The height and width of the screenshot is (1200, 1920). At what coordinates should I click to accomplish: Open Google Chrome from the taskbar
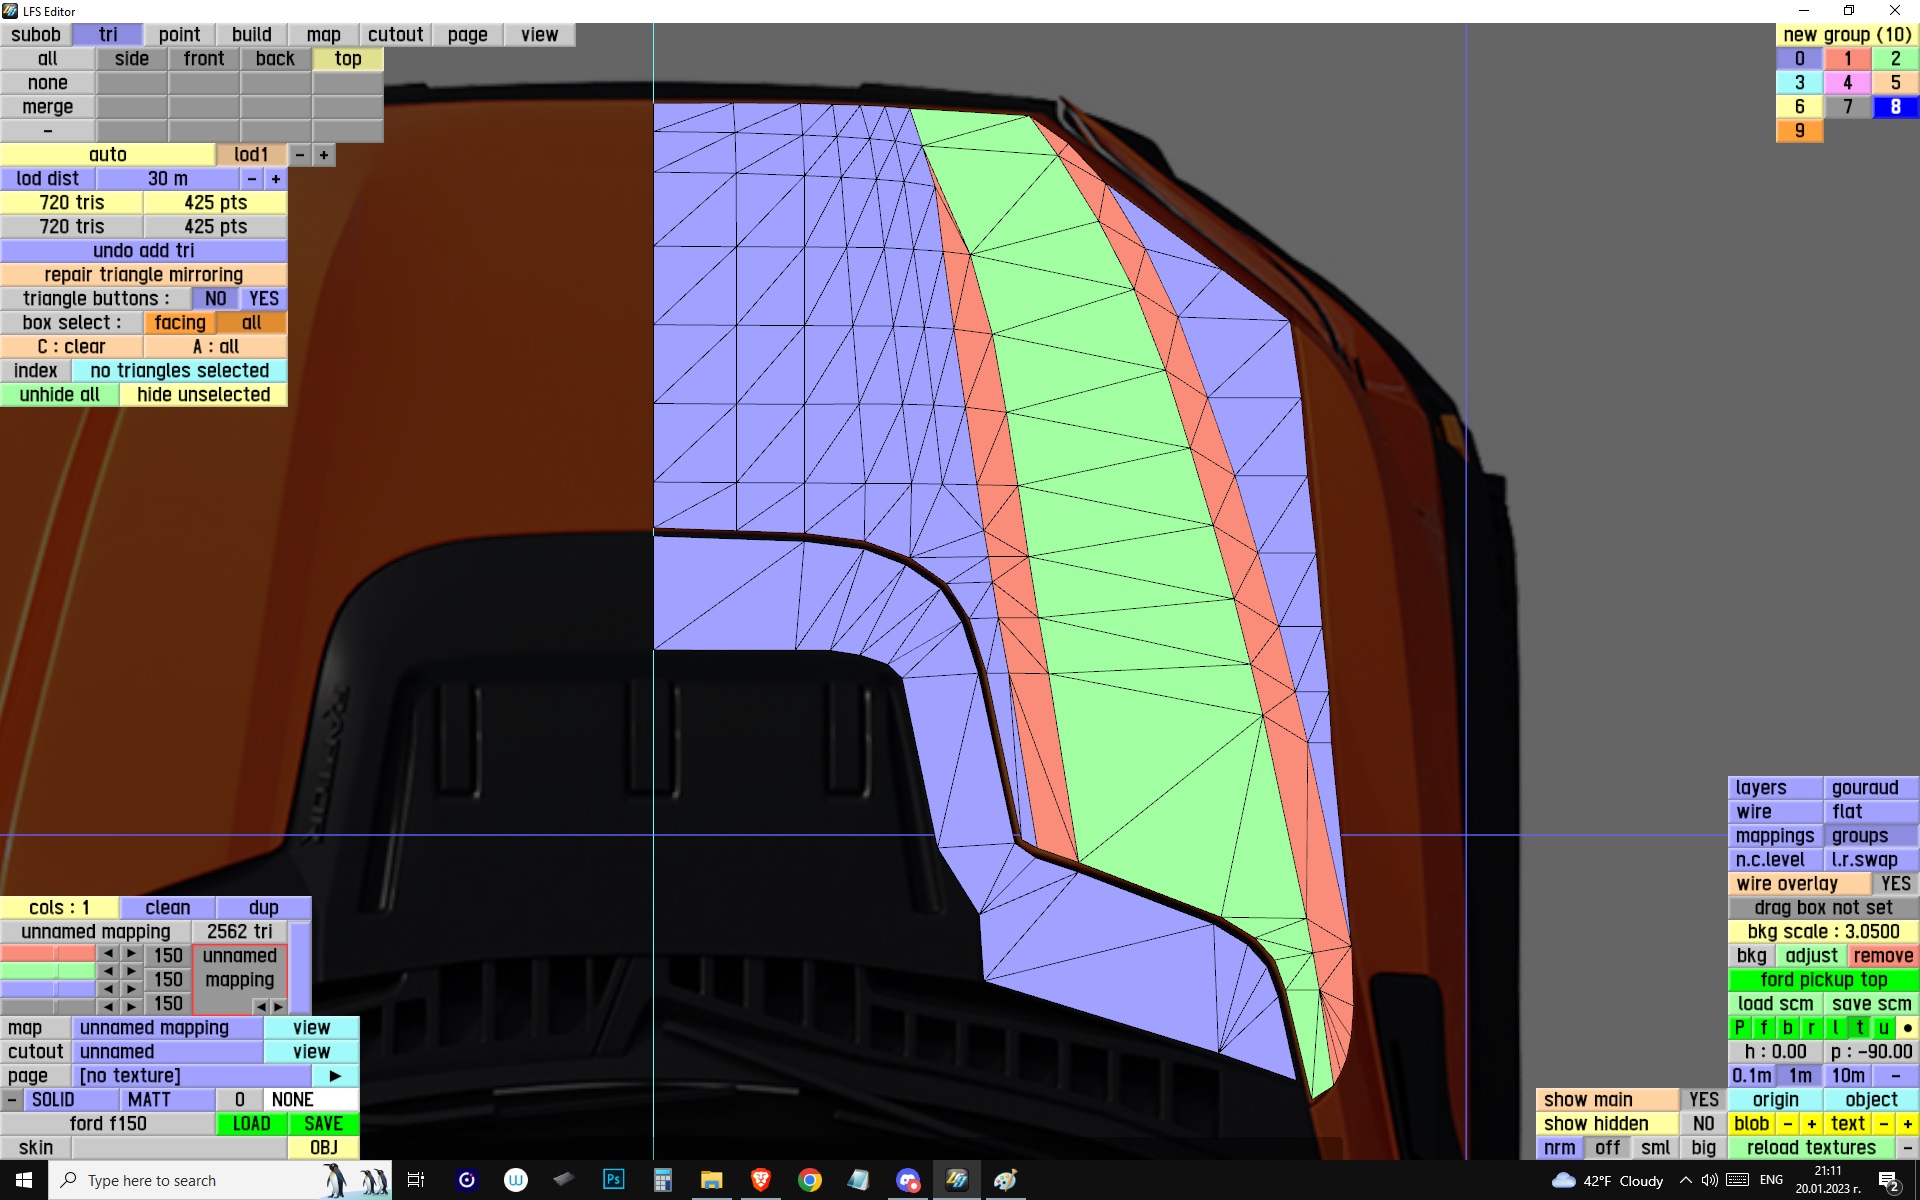(809, 1180)
